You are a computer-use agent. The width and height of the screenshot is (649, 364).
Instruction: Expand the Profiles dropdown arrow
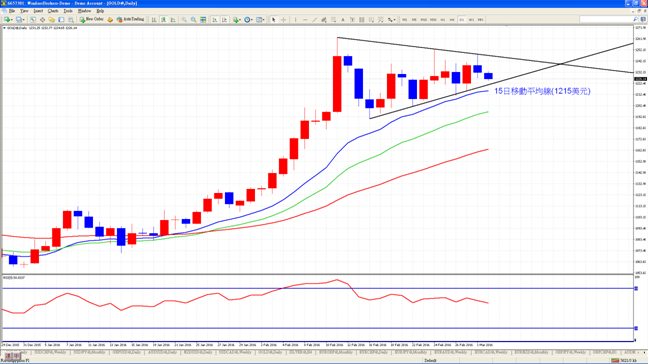24,19
